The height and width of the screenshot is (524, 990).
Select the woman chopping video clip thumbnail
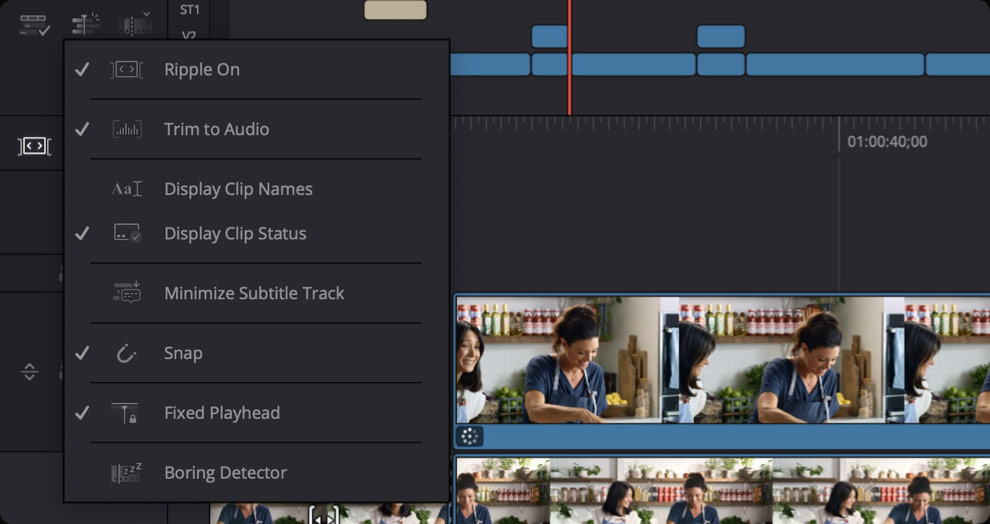(566, 360)
